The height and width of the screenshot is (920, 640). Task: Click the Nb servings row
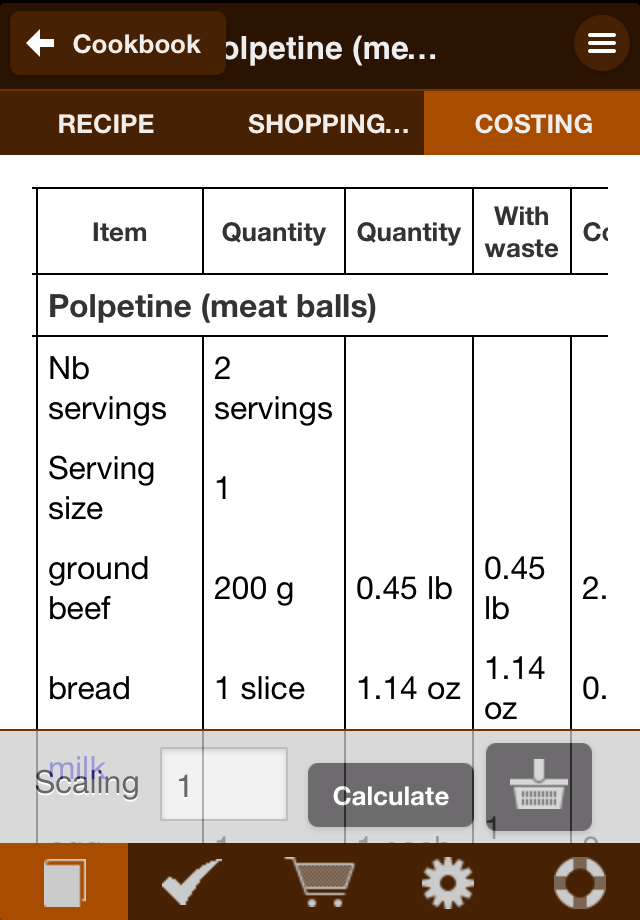click(322, 388)
